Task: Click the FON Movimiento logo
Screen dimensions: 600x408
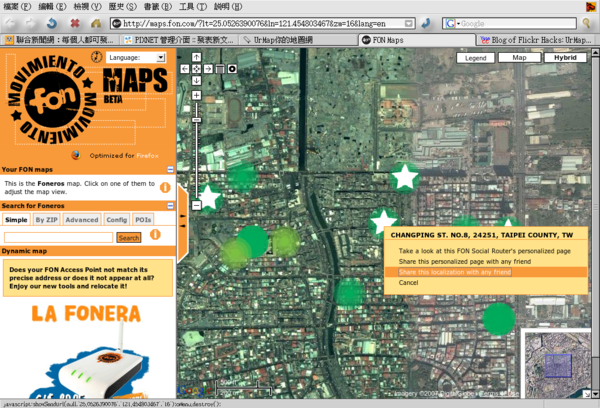Action: coord(52,100)
